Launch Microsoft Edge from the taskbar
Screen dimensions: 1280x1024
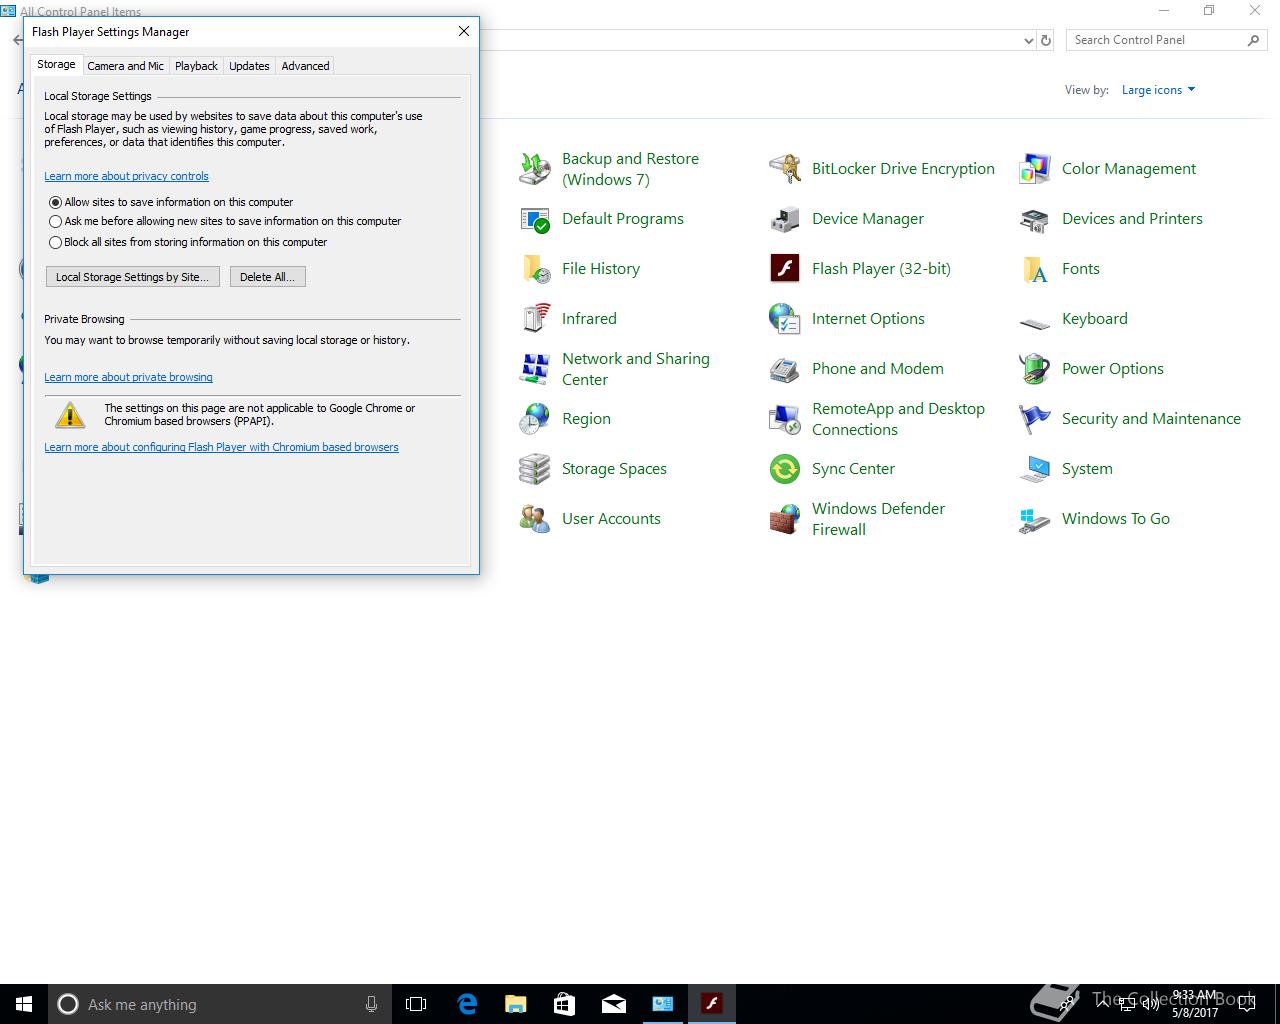[467, 1004]
